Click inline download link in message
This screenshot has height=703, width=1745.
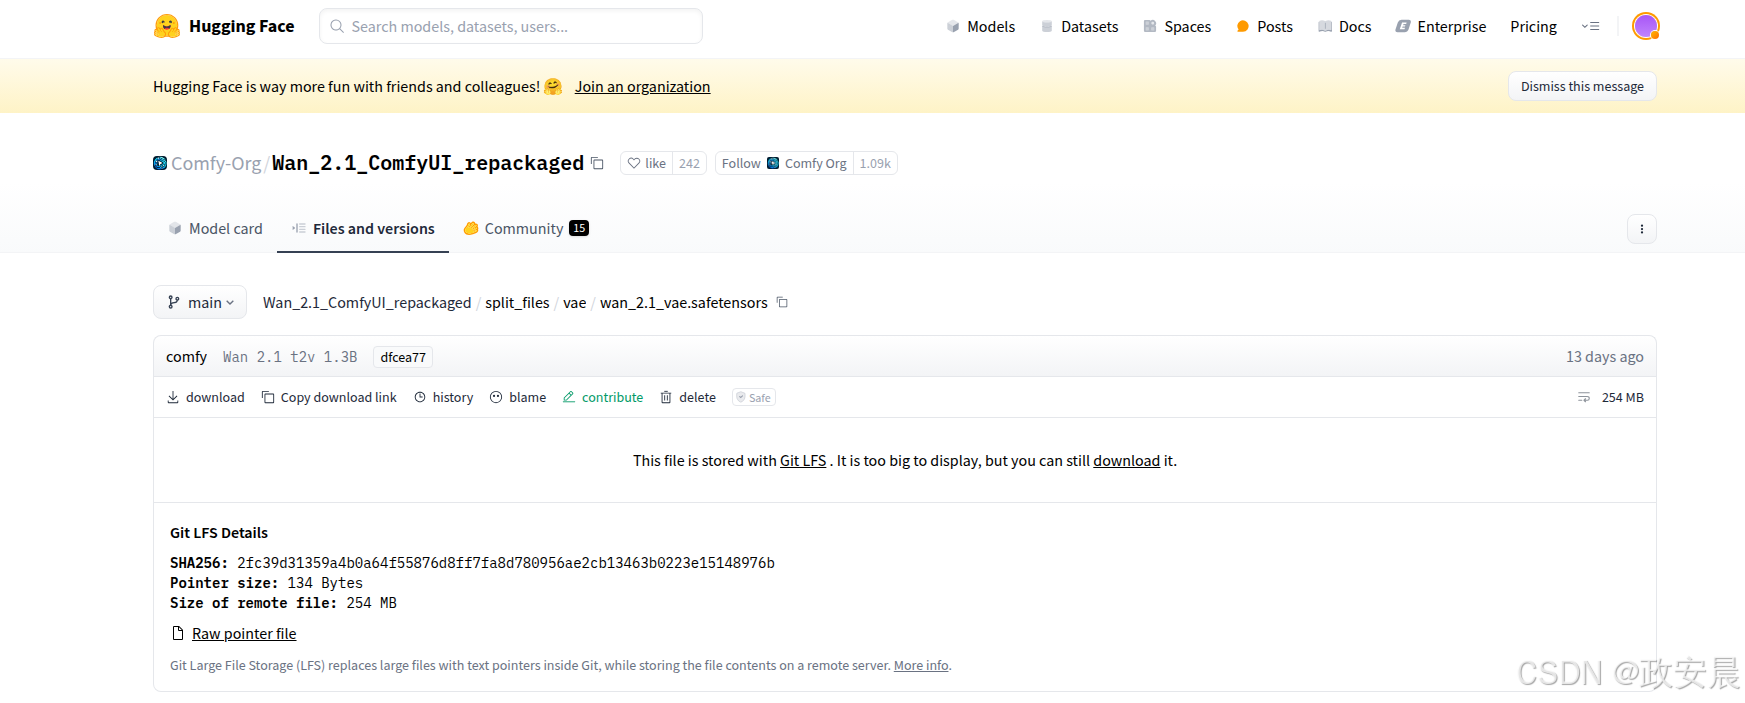coord(1126,461)
